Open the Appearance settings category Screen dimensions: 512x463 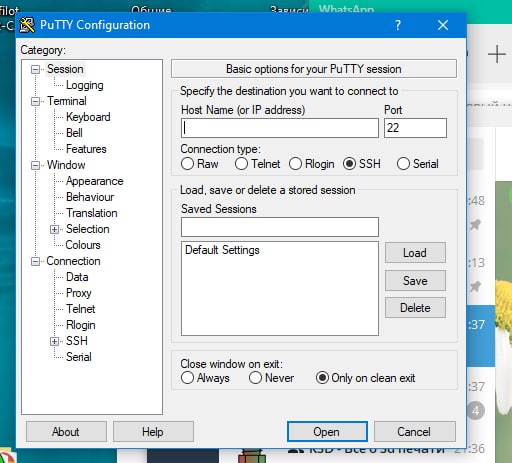click(x=95, y=181)
